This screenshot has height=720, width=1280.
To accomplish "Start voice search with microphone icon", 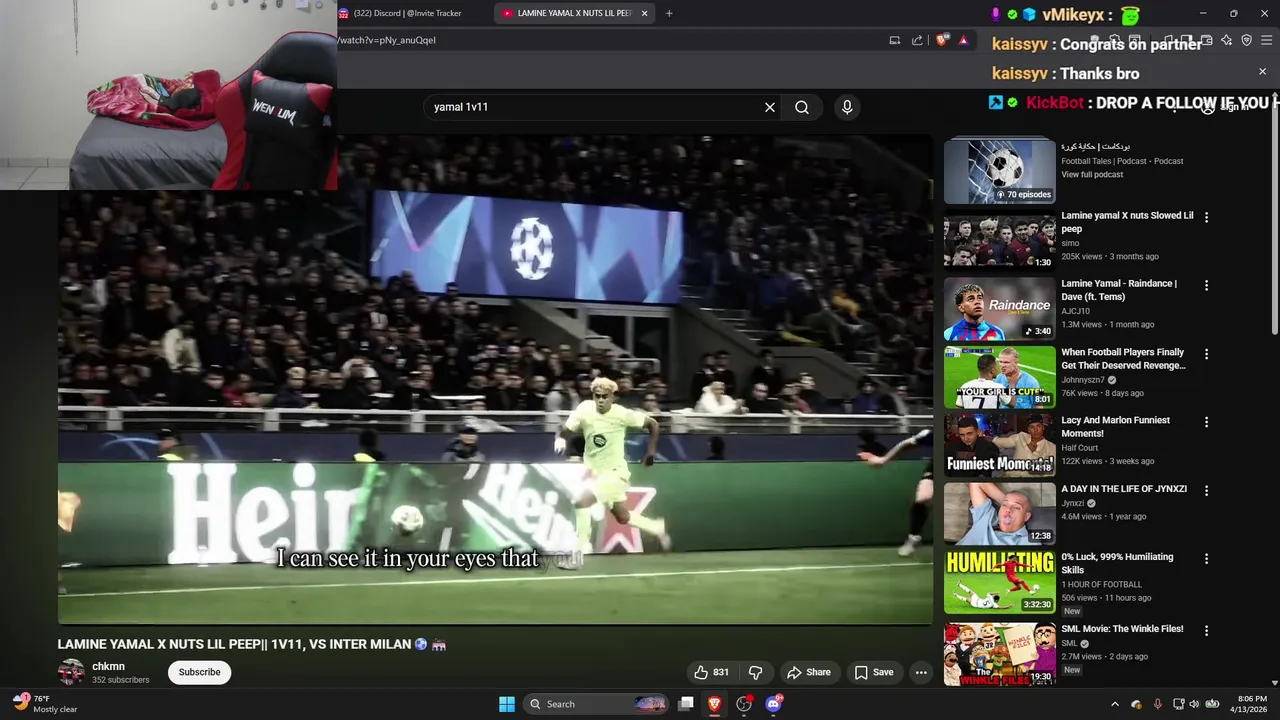I will click(847, 107).
